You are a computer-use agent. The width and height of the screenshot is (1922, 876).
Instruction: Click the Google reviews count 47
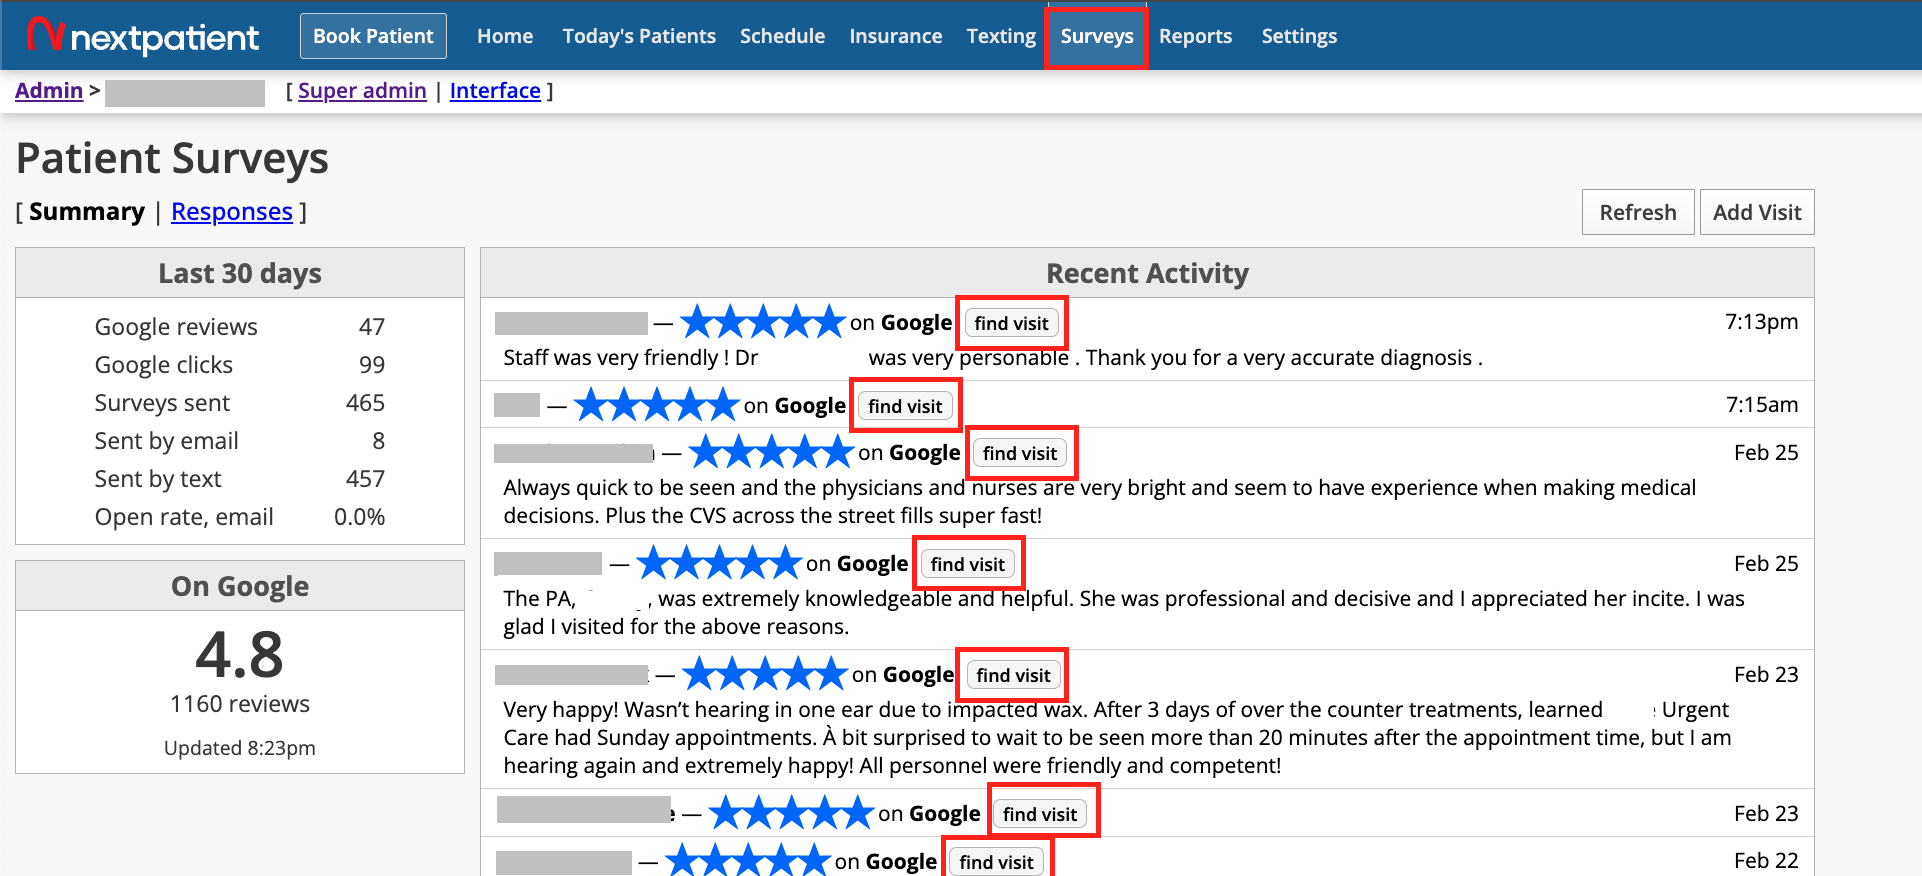click(372, 327)
